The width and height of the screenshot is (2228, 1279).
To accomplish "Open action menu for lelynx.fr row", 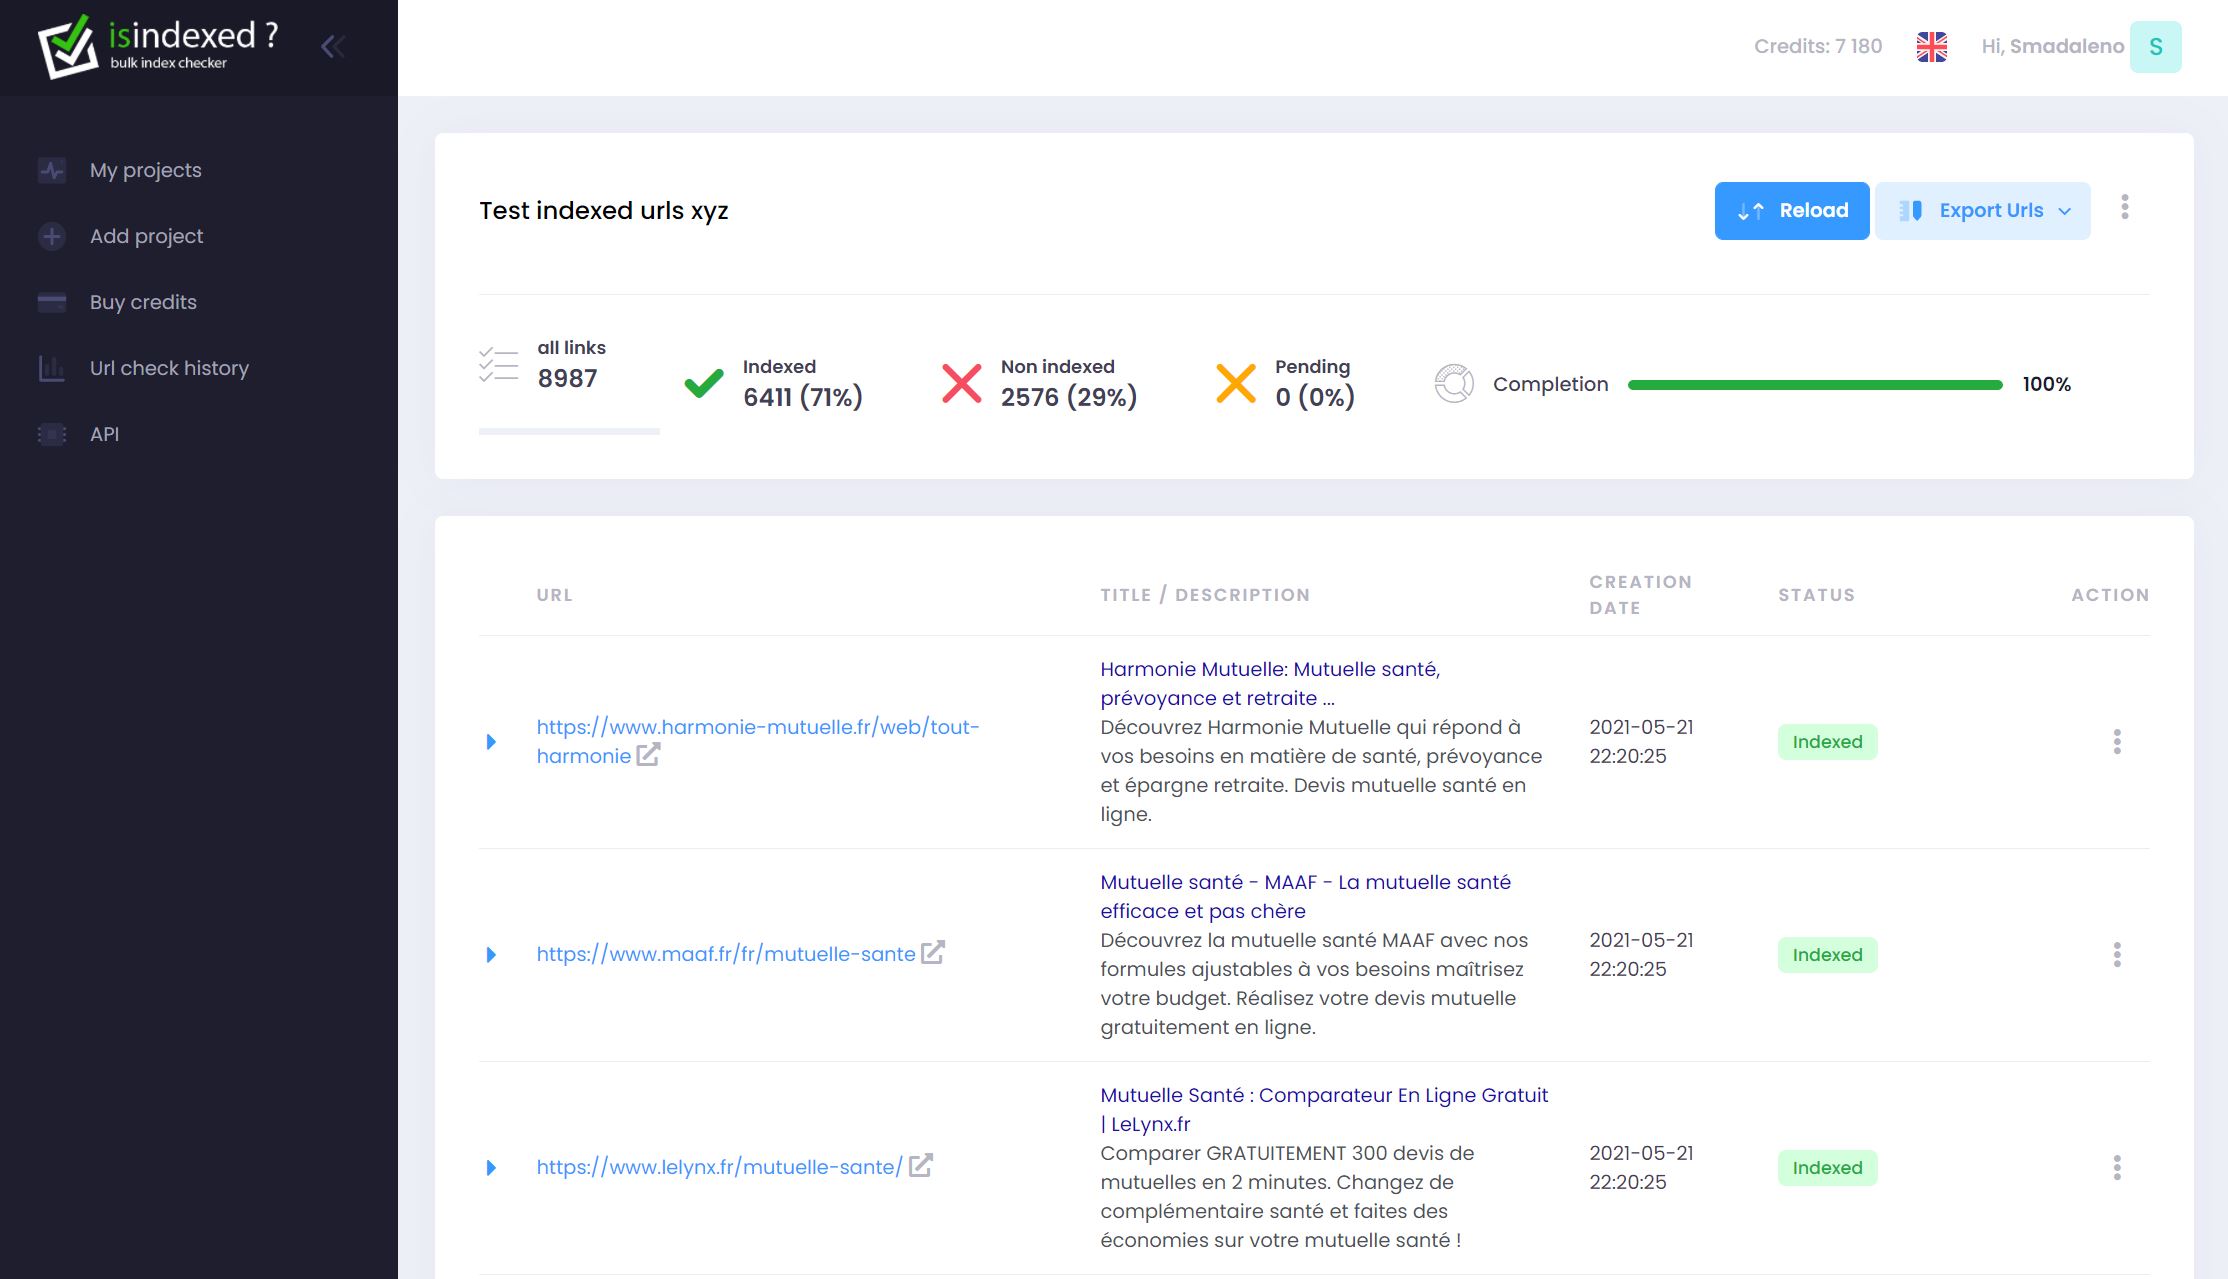I will coord(2116,1167).
